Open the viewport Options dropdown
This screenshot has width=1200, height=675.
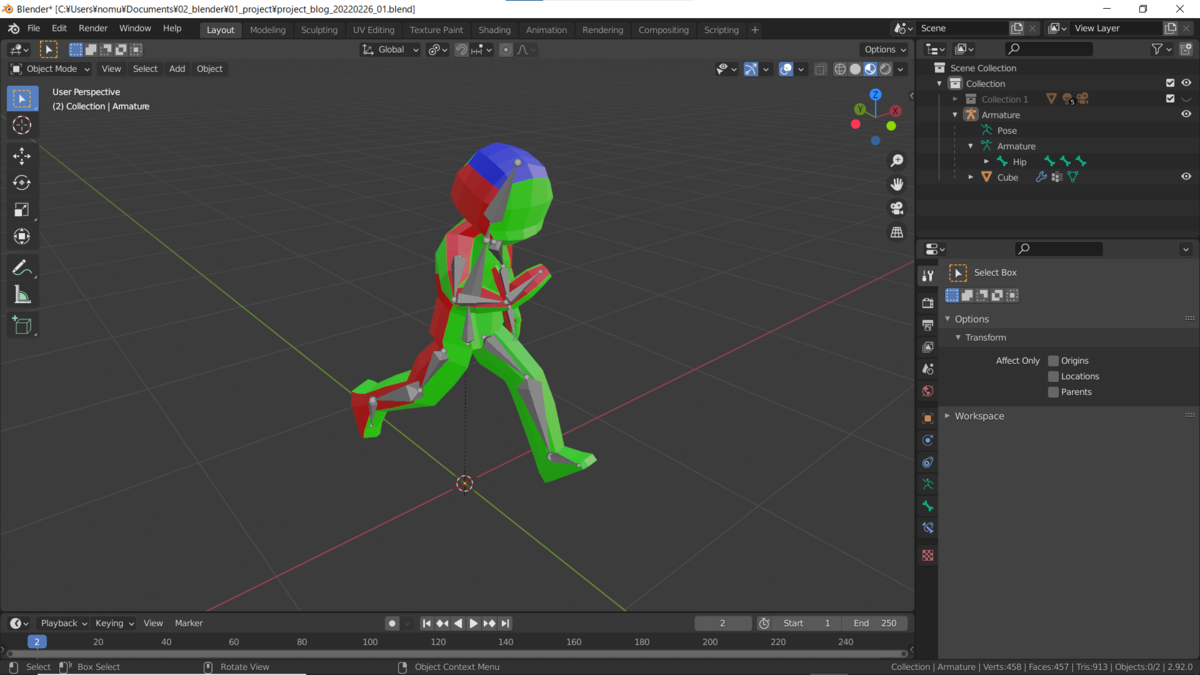[x=885, y=49]
